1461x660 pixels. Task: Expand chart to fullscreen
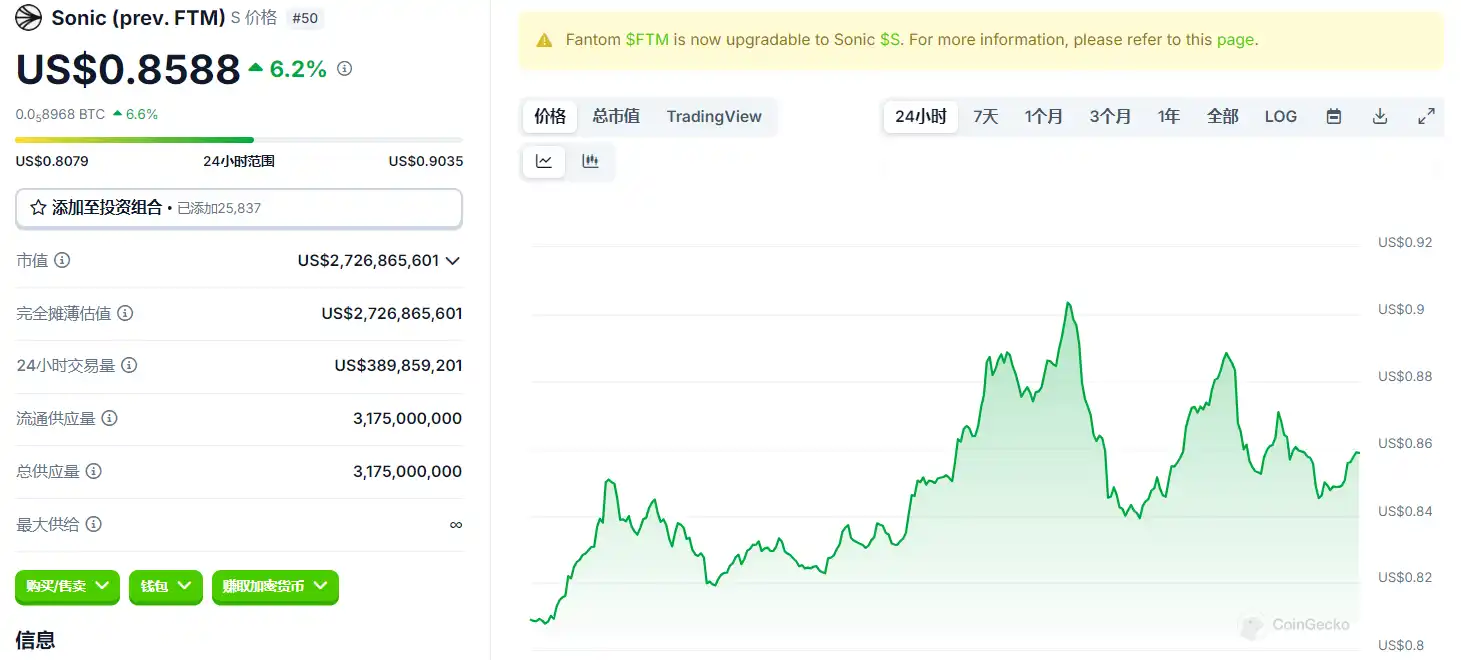[1427, 117]
